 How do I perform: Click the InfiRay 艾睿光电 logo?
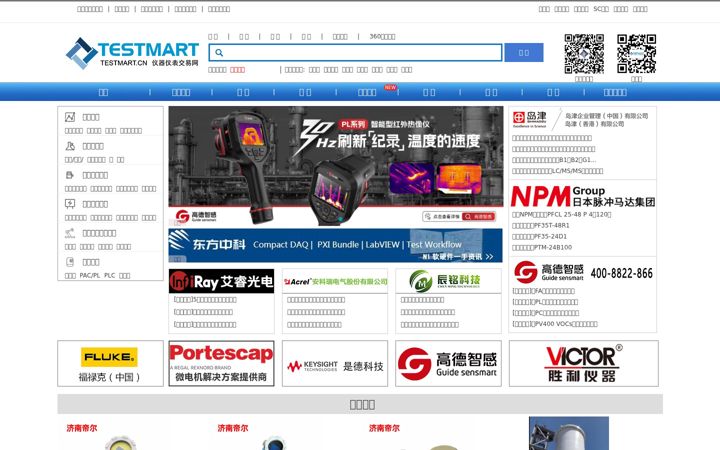pos(221,281)
